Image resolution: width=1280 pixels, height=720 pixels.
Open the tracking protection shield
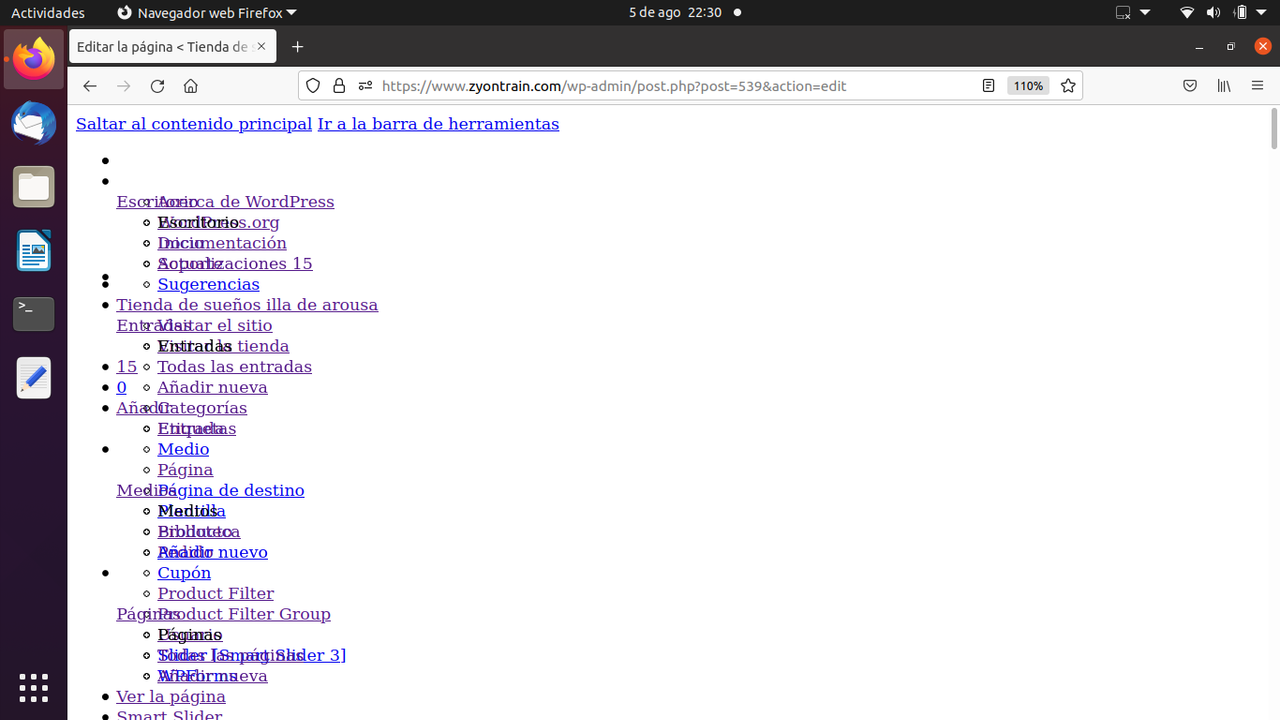coord(313,86)
